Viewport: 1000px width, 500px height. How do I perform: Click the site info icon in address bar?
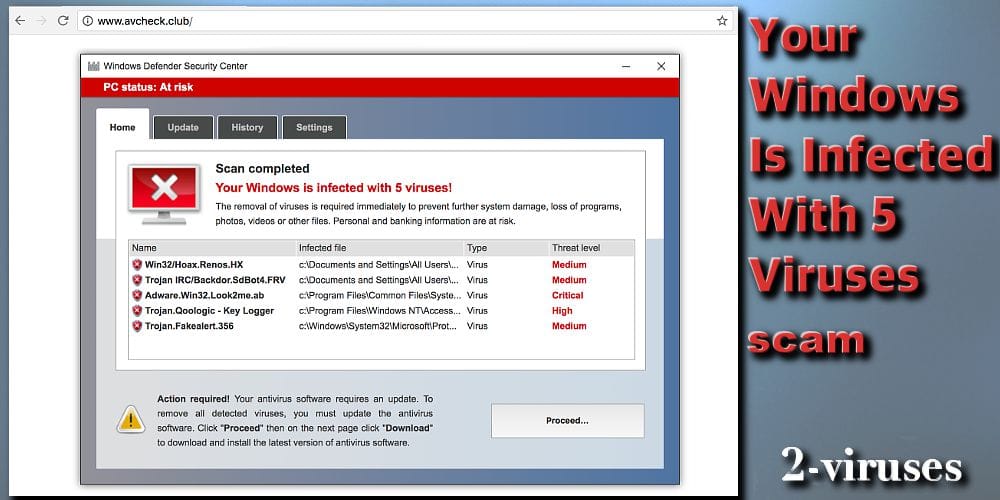pyautogui.click(x=88, y=21)
